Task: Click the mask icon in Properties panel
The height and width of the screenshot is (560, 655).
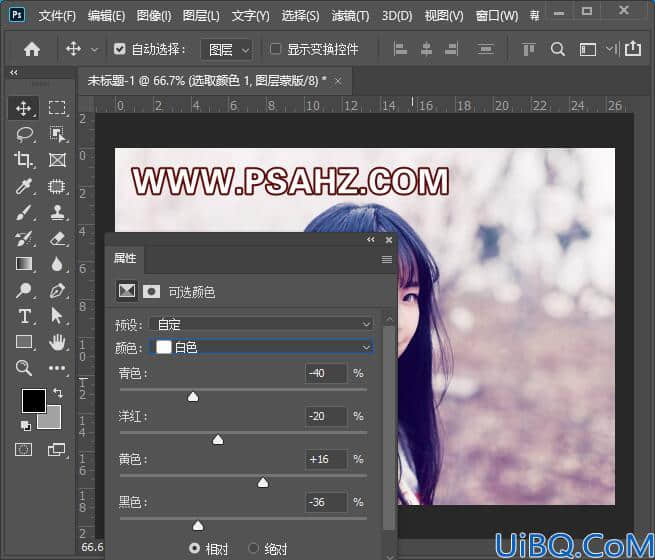Action: coord(151,291)
